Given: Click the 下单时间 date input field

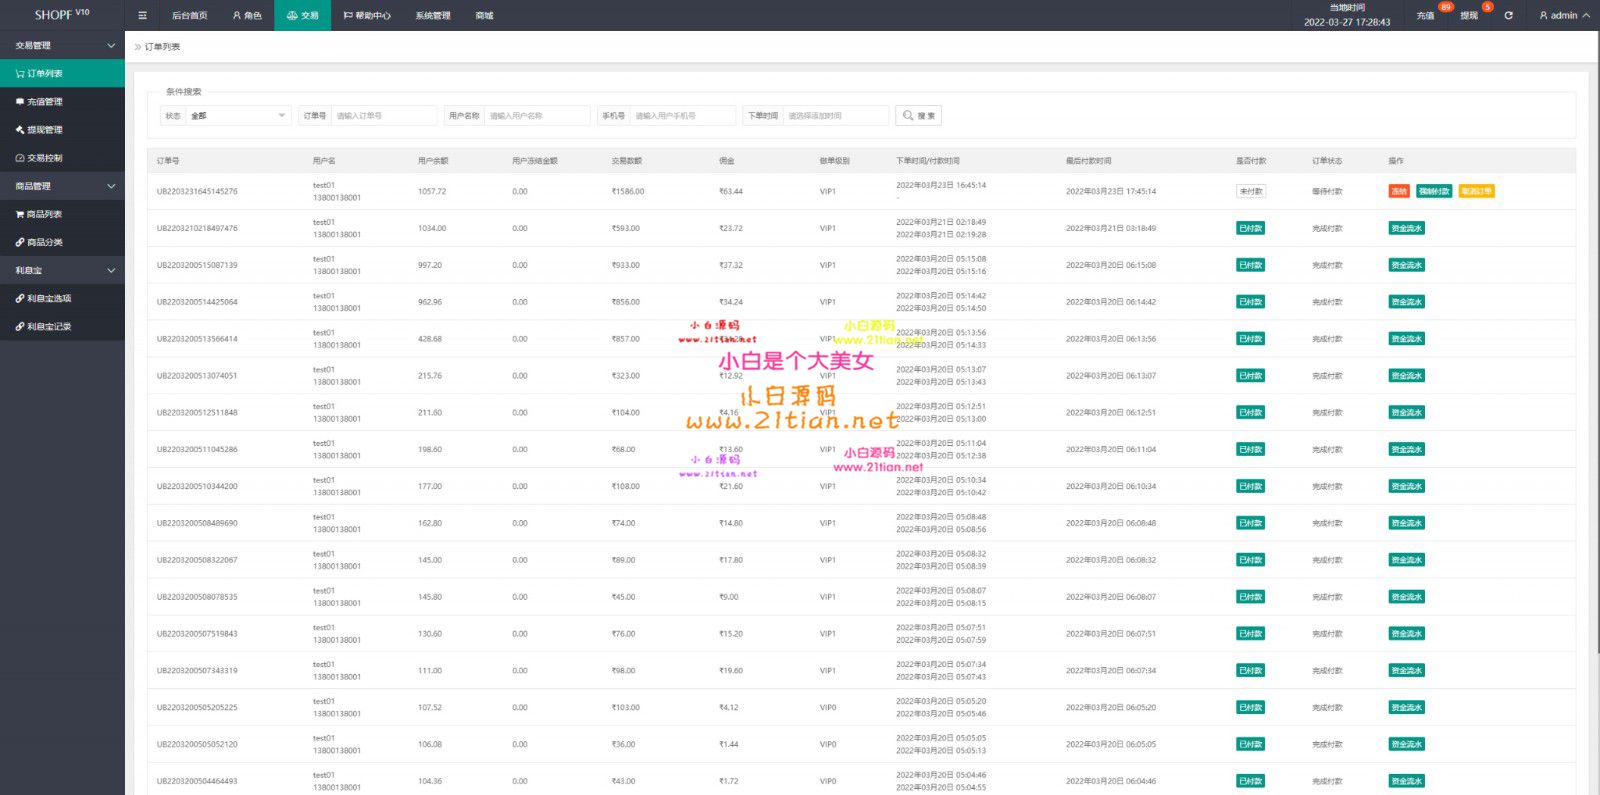Looking at the screenshot, I should point(836,116).
